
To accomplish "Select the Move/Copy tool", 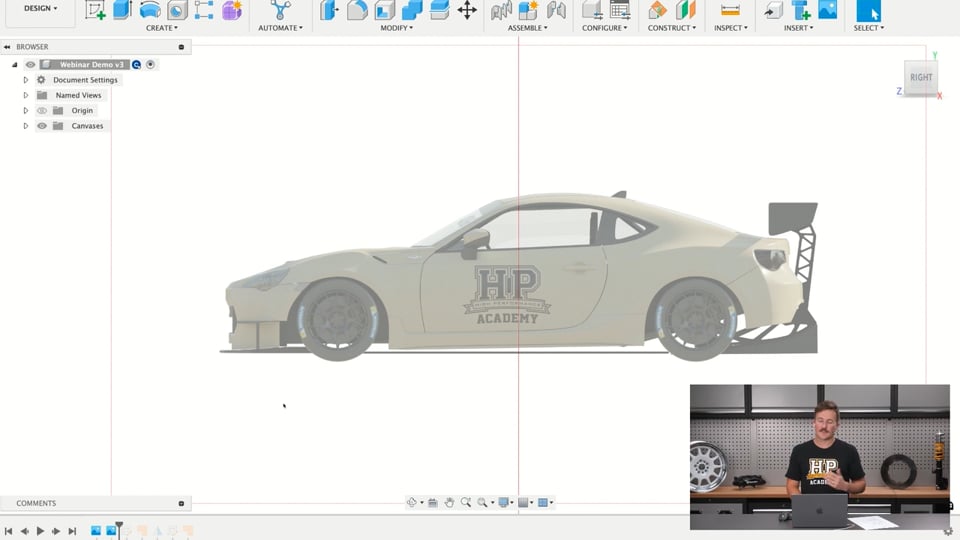I will pyautogui.click(x=467, y=10).
